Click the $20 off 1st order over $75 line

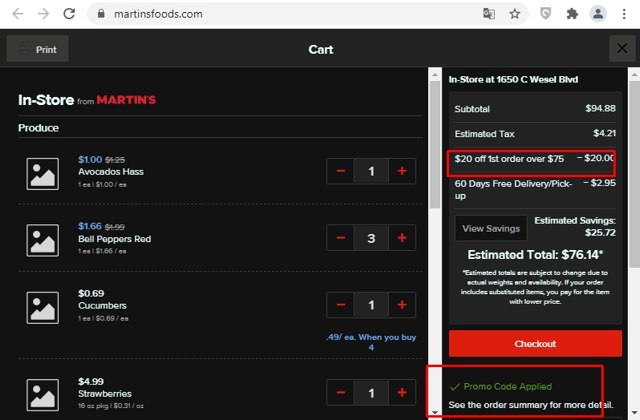click(x=535, y=159)
